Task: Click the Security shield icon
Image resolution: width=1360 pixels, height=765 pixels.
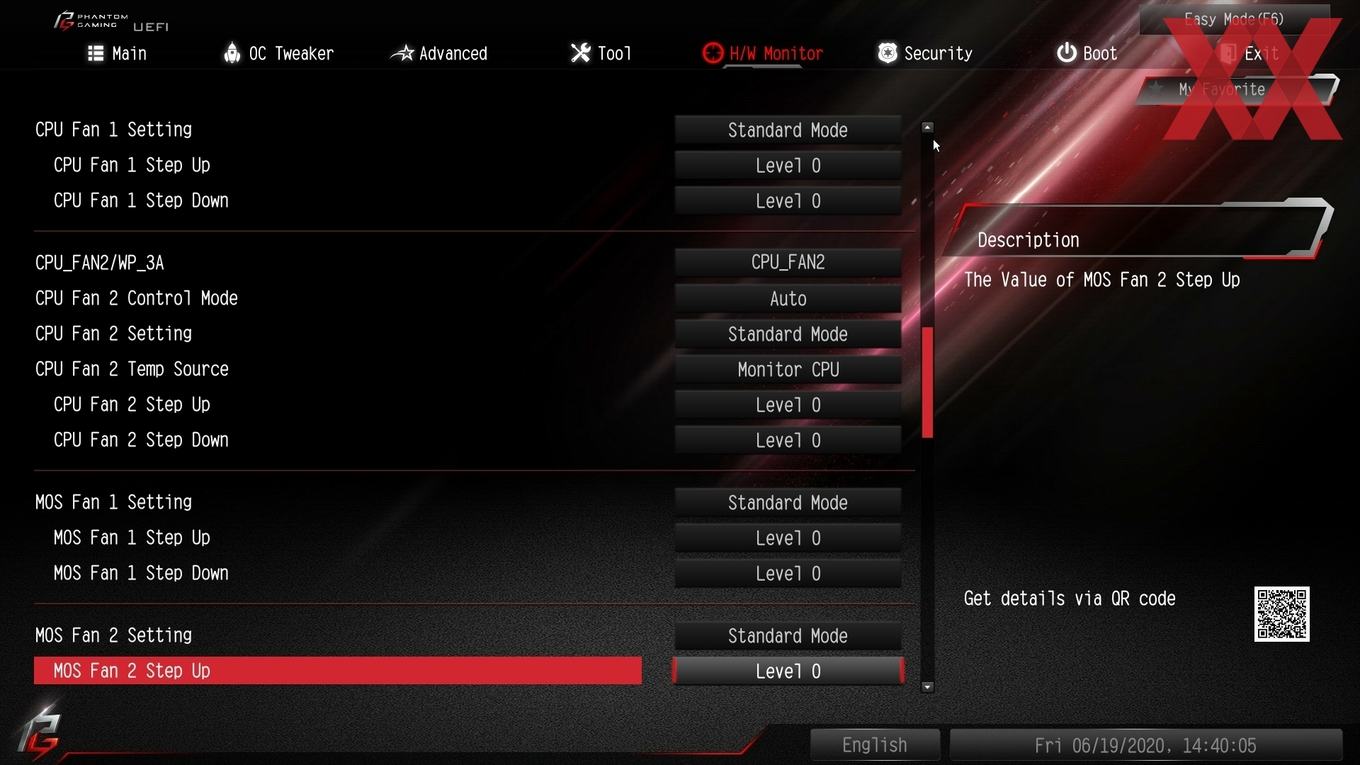Action: tap(887, 53)
